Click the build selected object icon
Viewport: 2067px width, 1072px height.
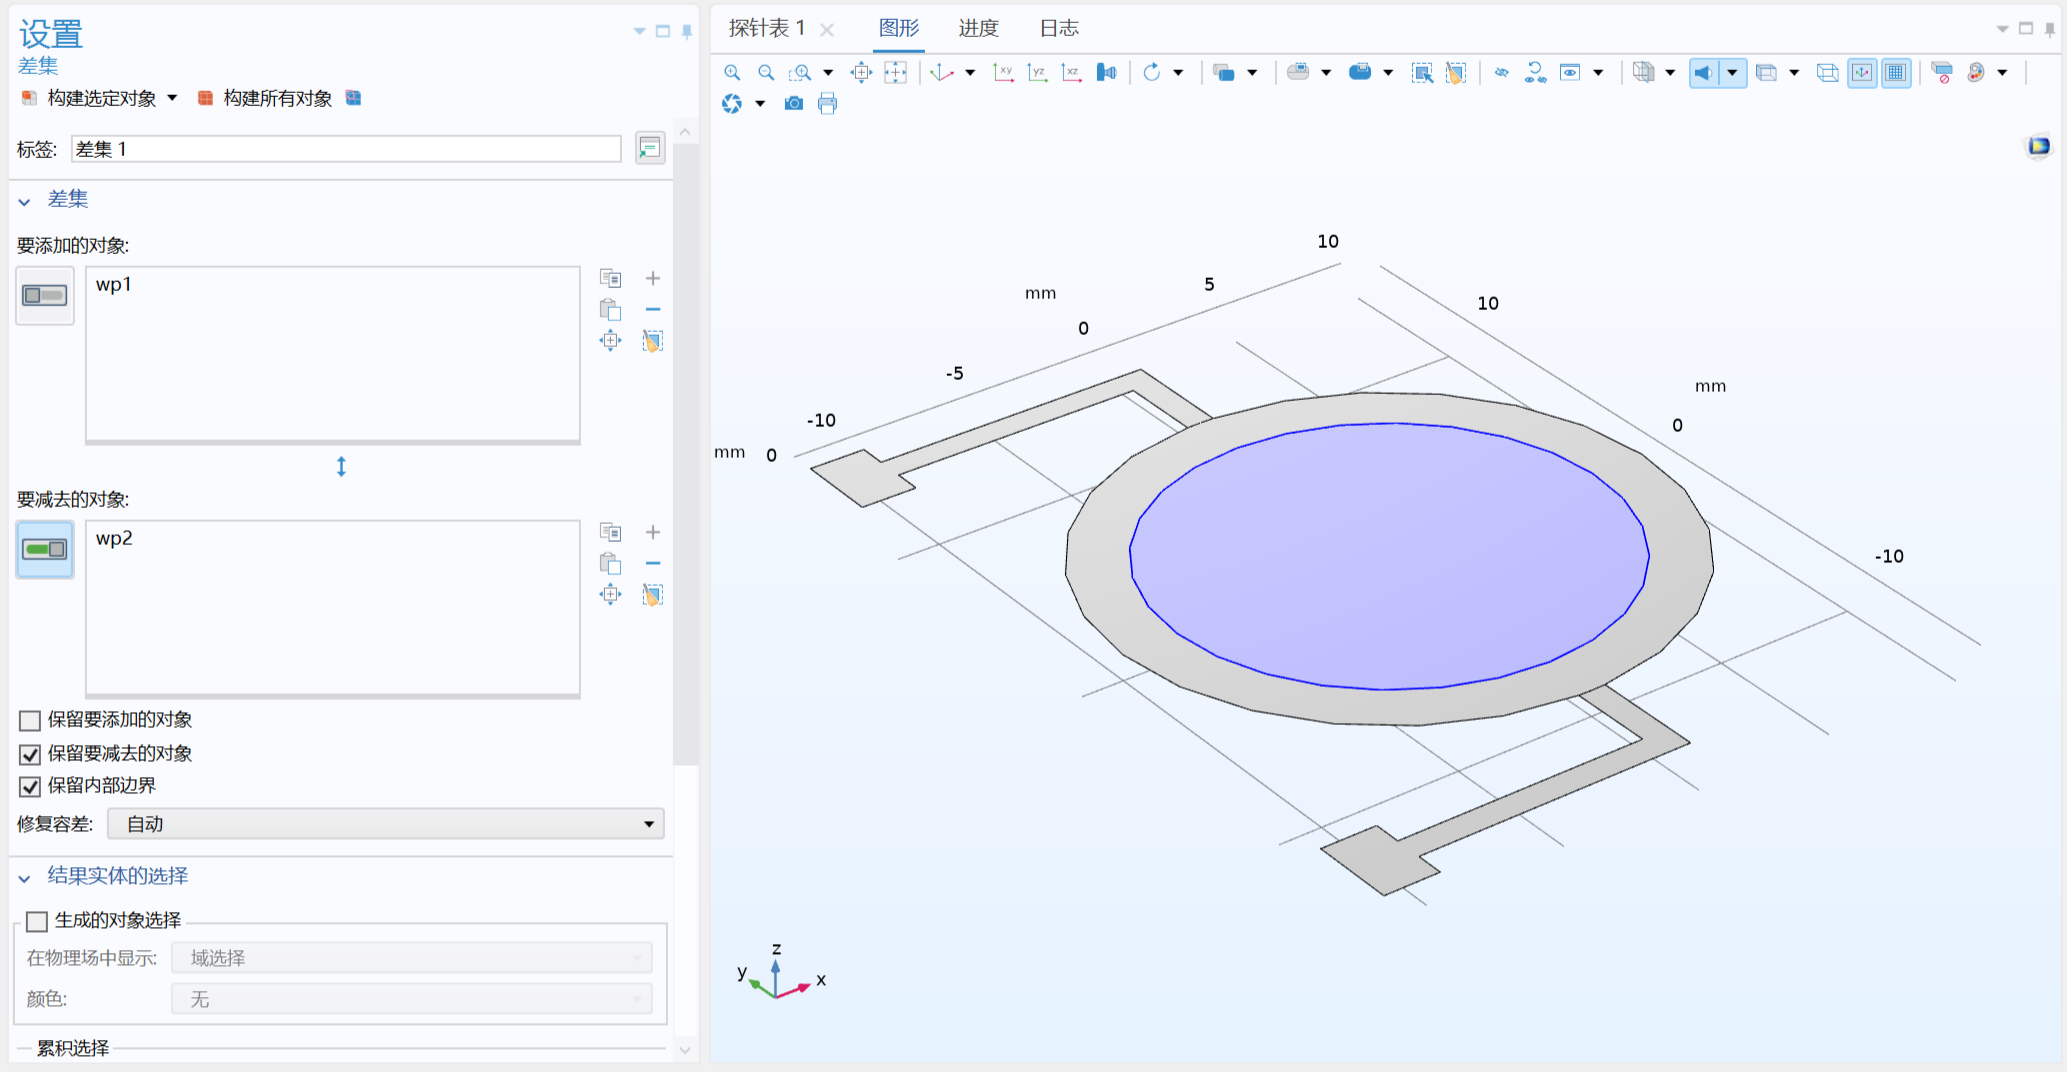click(x=29, y=98)
